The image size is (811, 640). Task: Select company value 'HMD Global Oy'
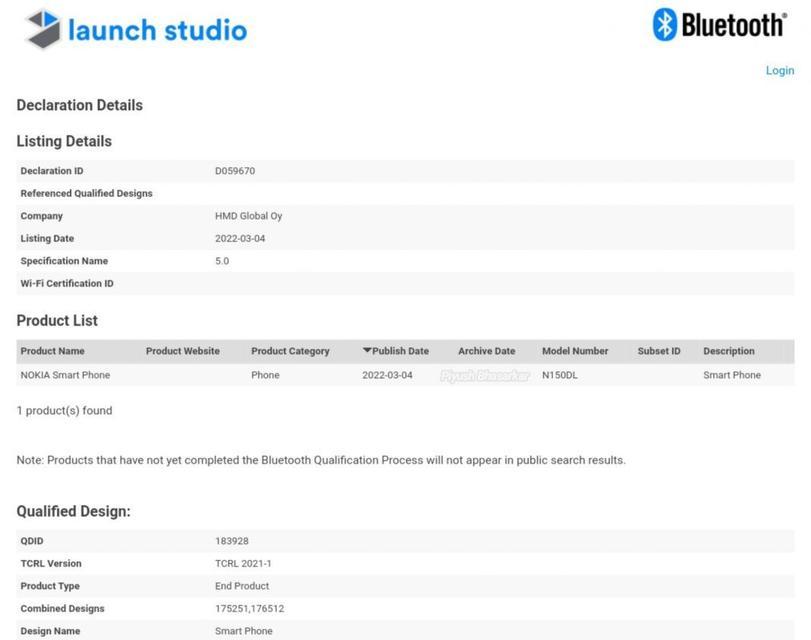[x=248, y=216]
